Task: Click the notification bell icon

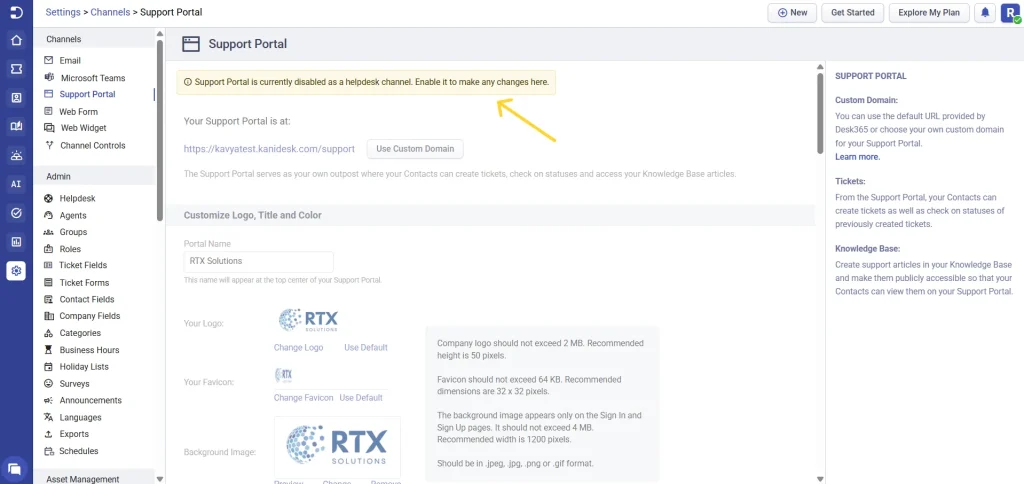Action: pos(985,13)
